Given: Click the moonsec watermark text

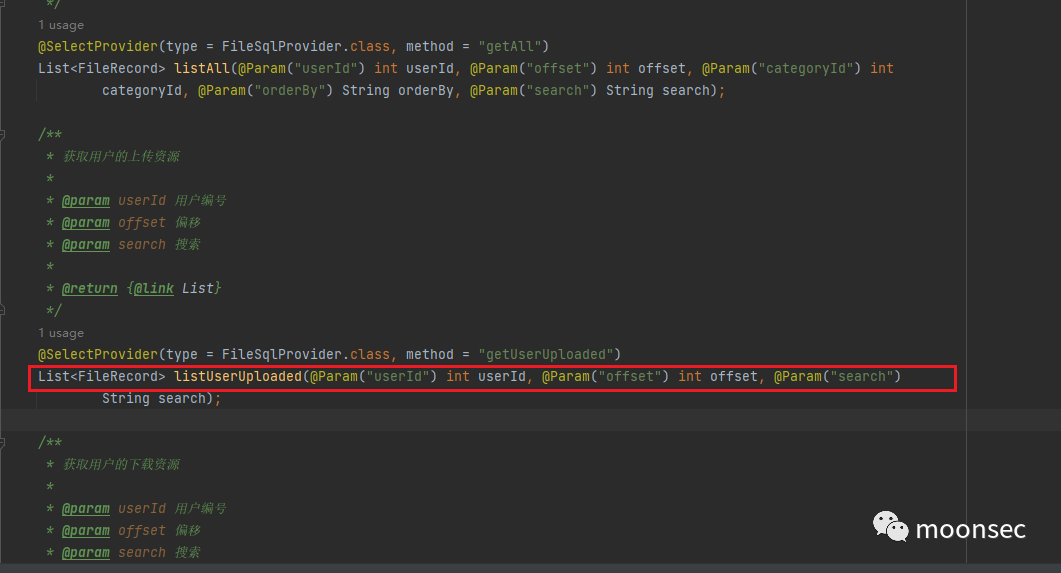Looking at the screenshot, I should [970, 529].
